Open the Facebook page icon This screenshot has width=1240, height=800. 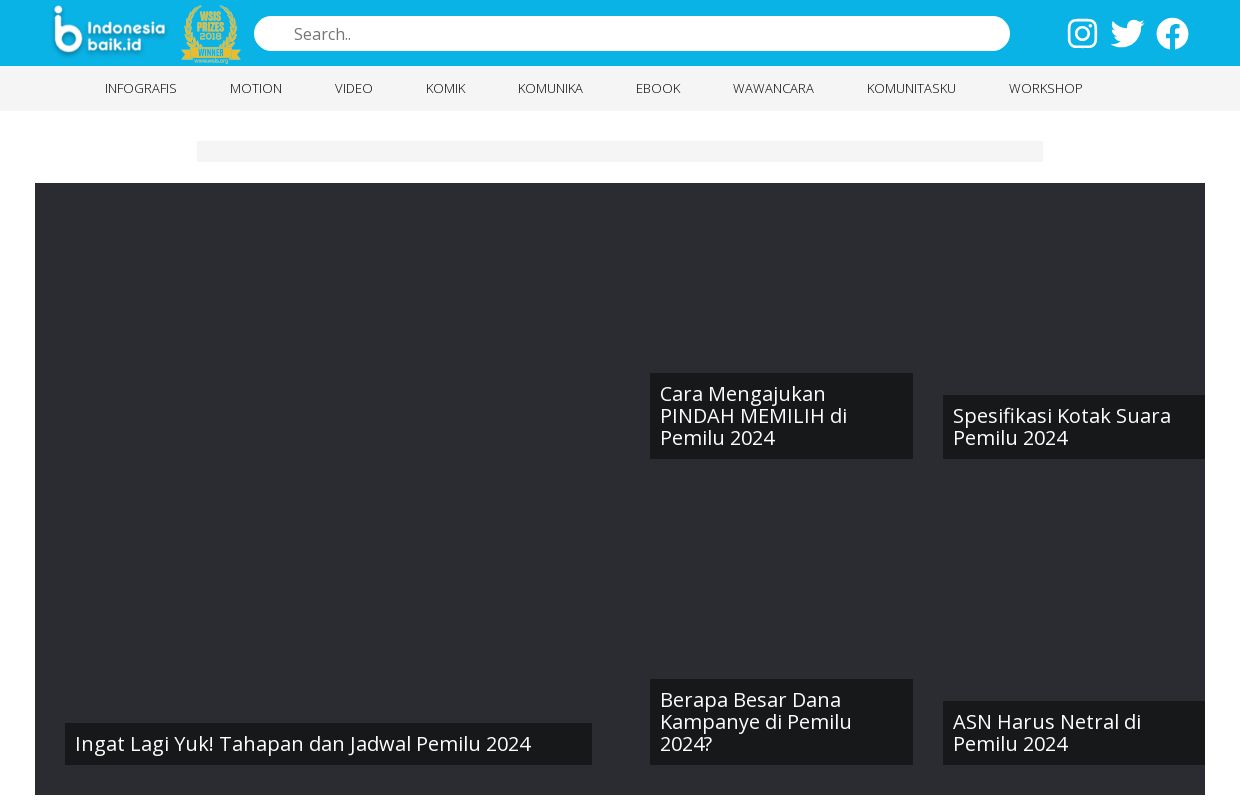(1172, 34)
